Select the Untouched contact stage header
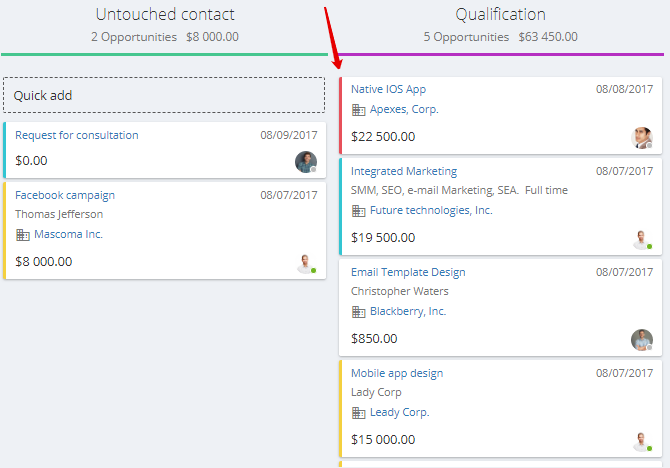This screenshot has height=468, width=670. coord(165,14)
